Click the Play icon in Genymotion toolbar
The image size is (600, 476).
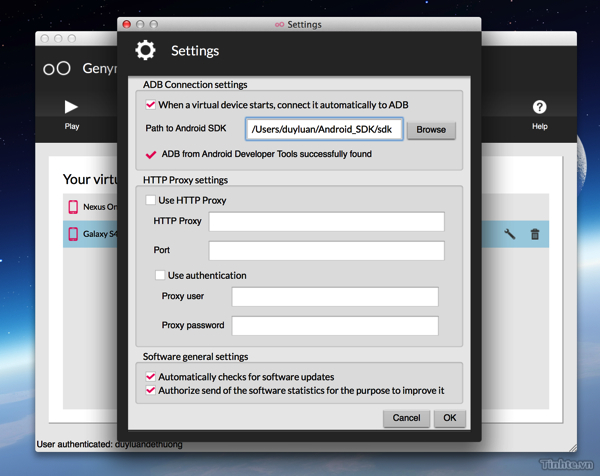click(71, 107)
